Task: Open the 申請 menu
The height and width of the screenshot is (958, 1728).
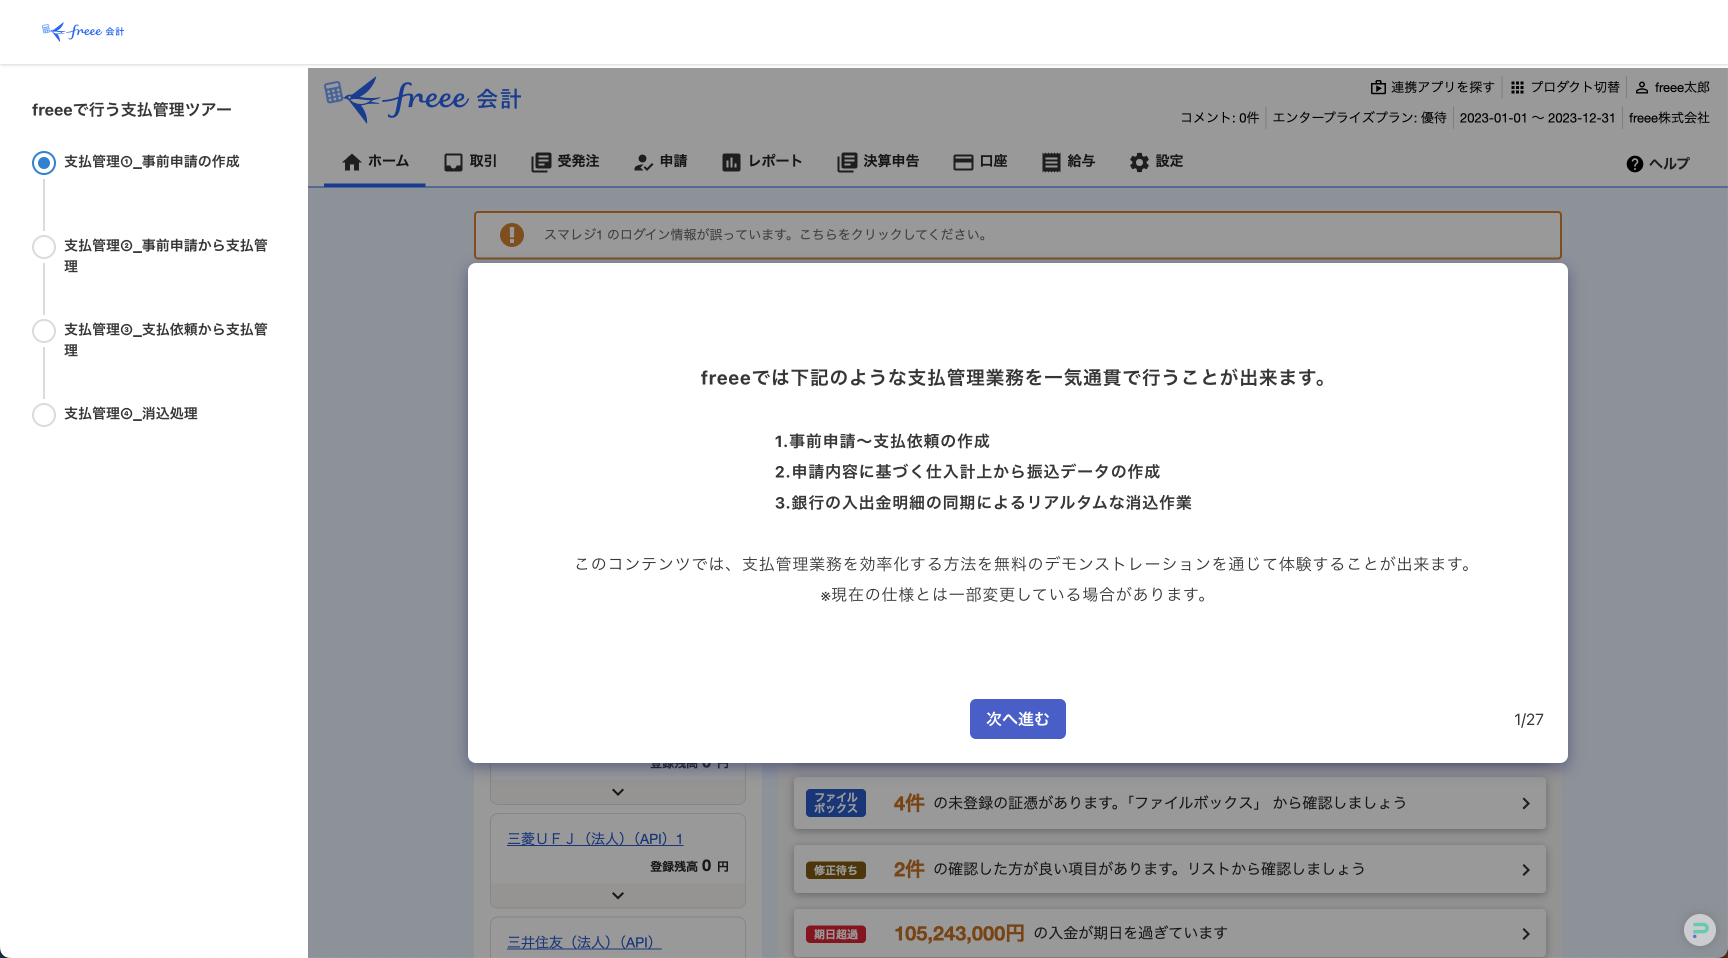Action: click(x=660, y=162)
